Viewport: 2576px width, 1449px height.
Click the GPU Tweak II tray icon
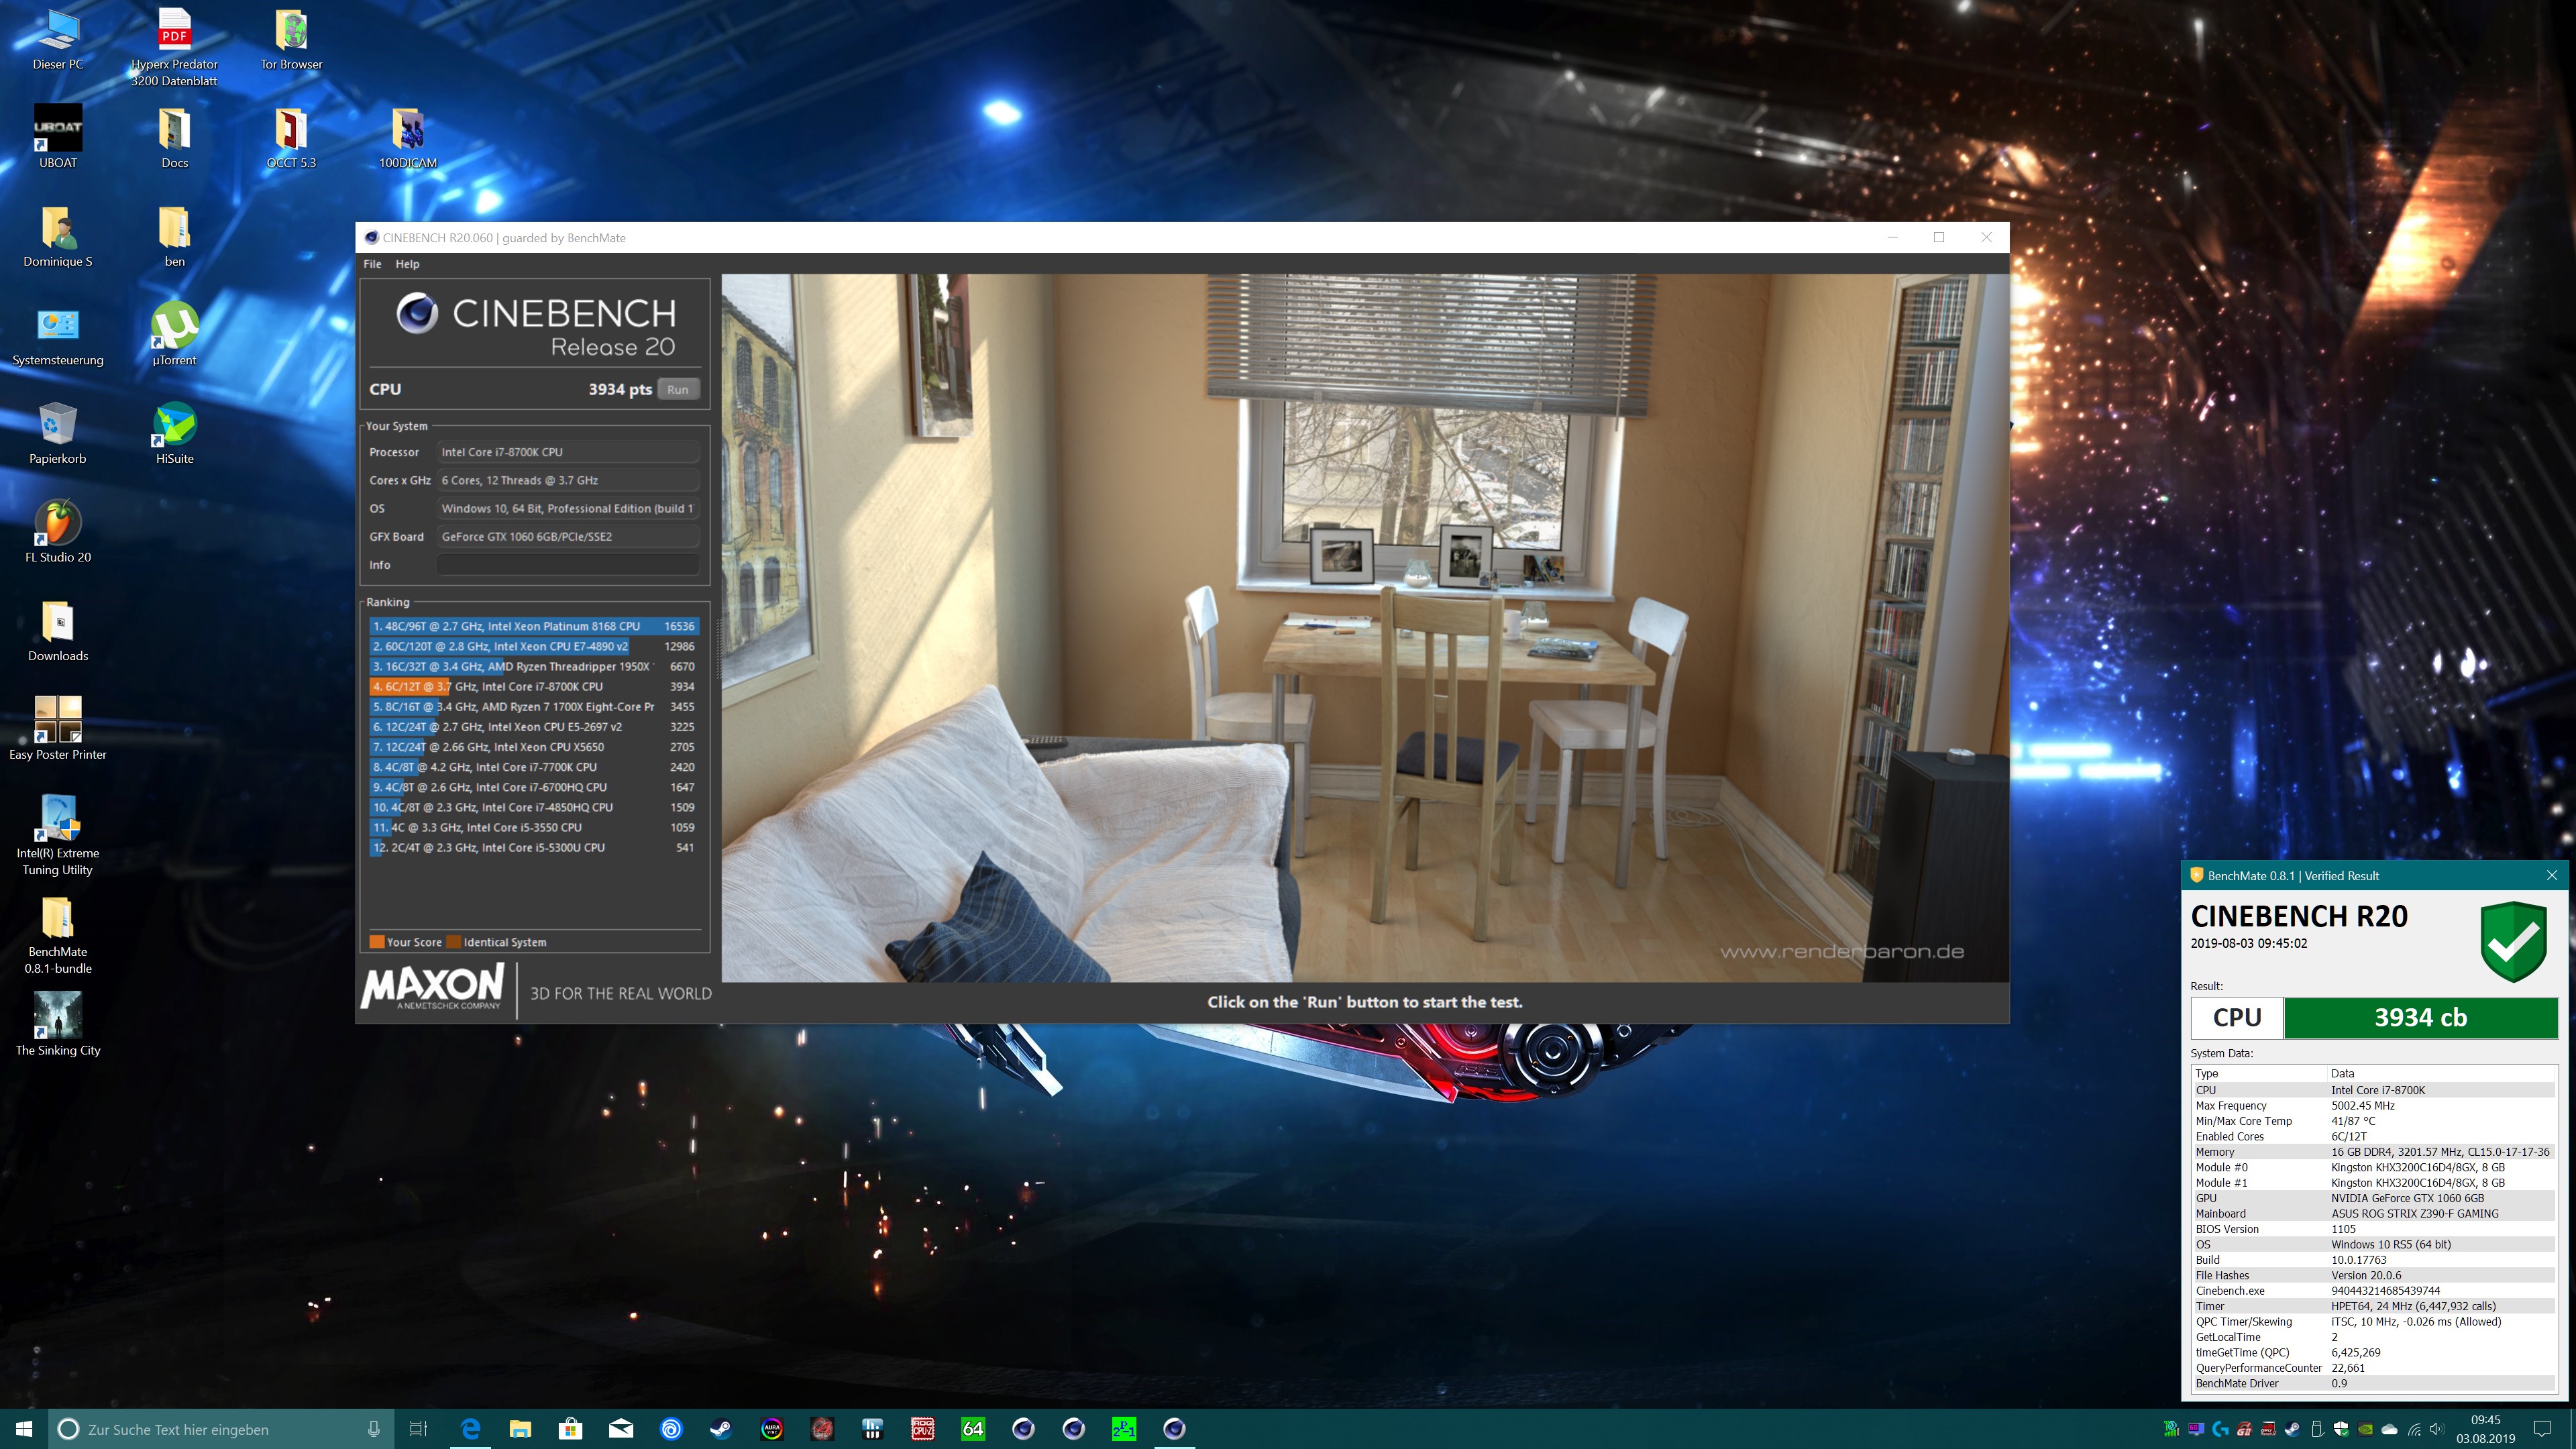tap(2269, 1429)
